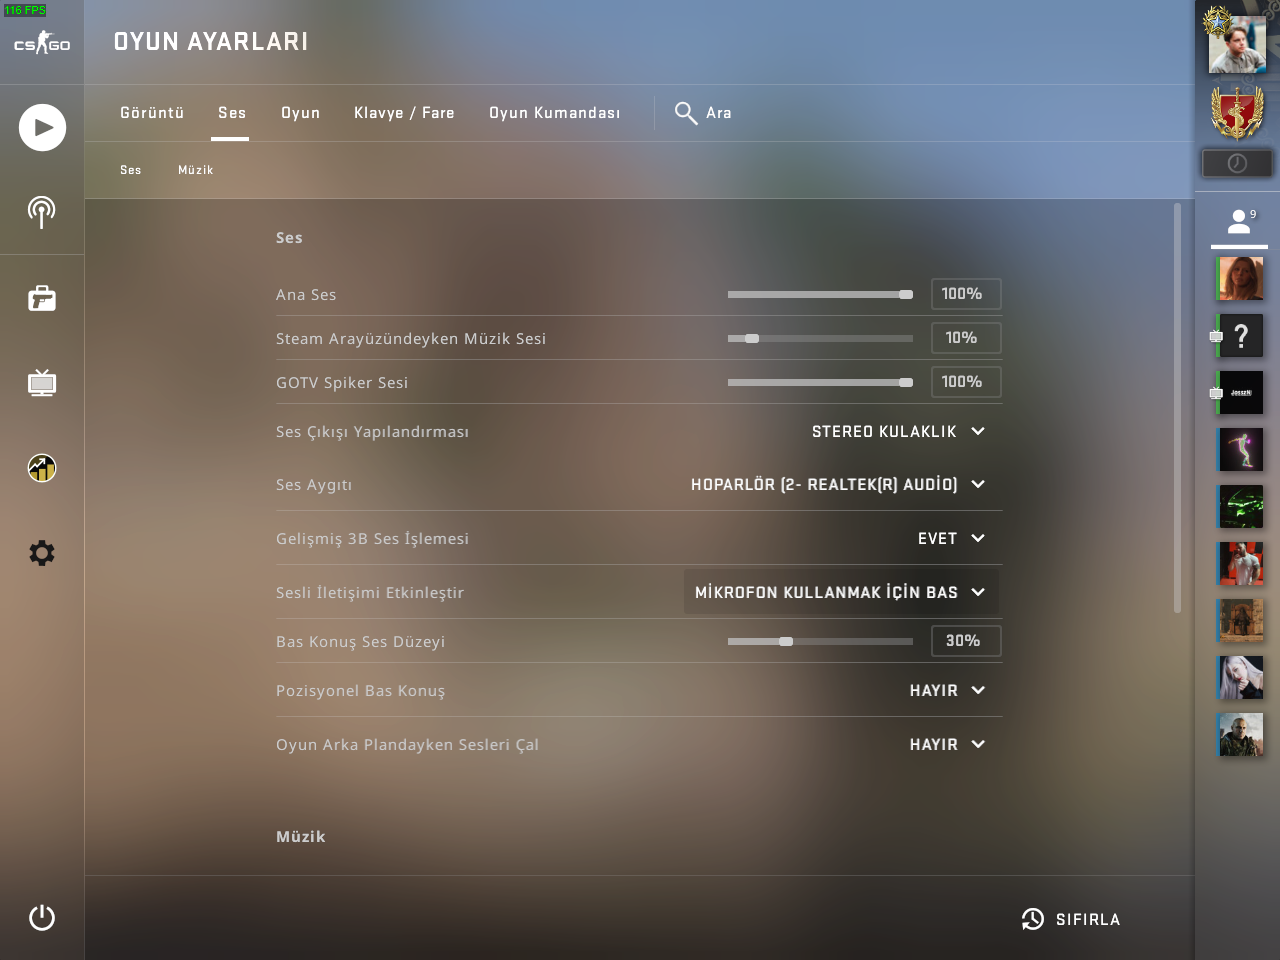Click the SIFIRLA reset button
The height and width of the screenshot is (960, 1280).
point(1071,919)
